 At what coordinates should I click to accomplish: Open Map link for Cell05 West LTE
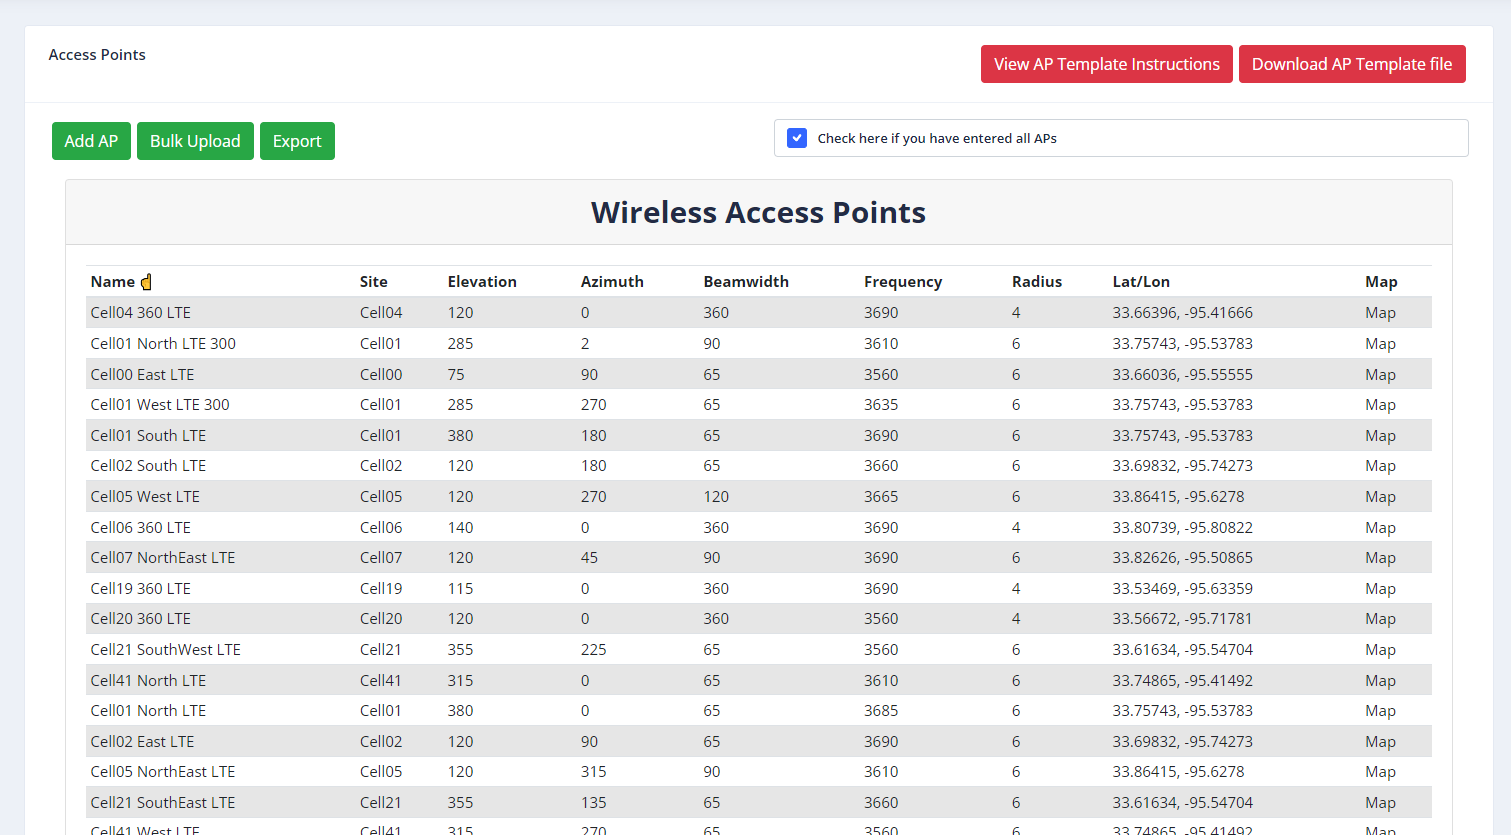[1380, 497]
